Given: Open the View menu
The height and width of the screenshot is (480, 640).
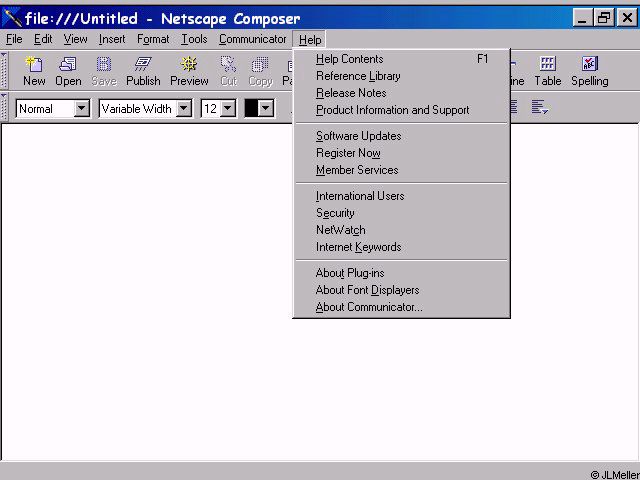Looking at the screenshot, I should click(x=75, y=39).
